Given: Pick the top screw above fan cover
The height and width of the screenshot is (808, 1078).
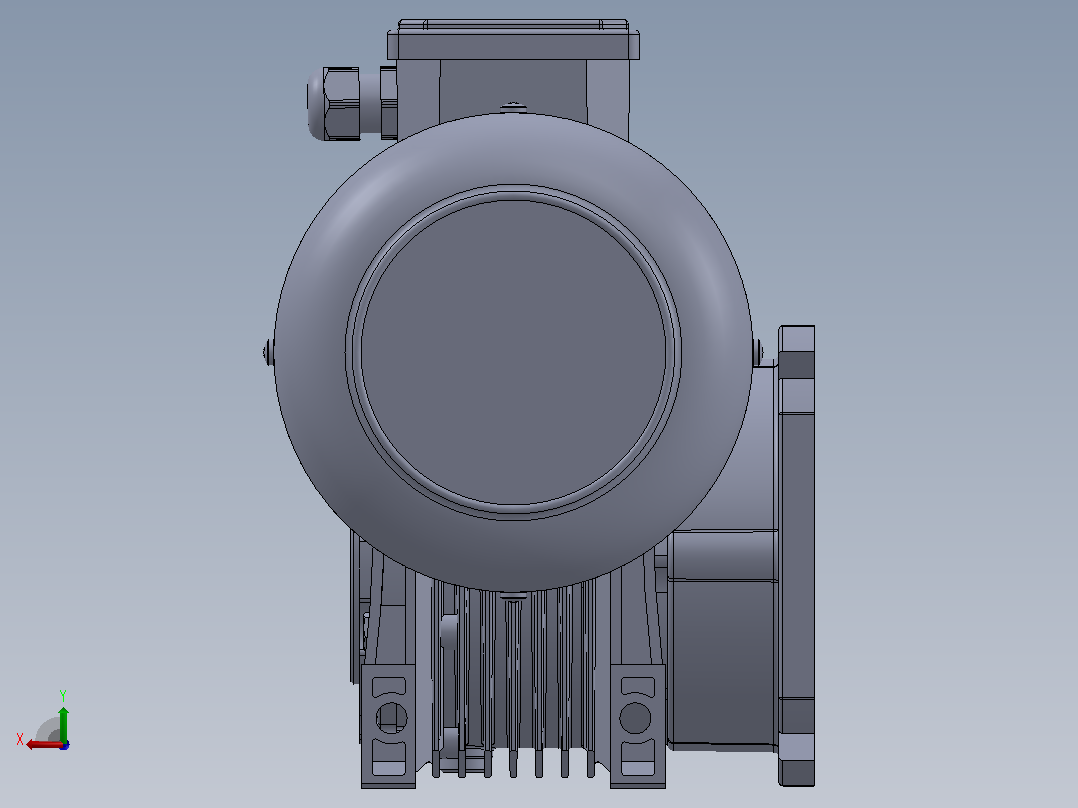Looking at the screenshot, I should click(513, 107).
